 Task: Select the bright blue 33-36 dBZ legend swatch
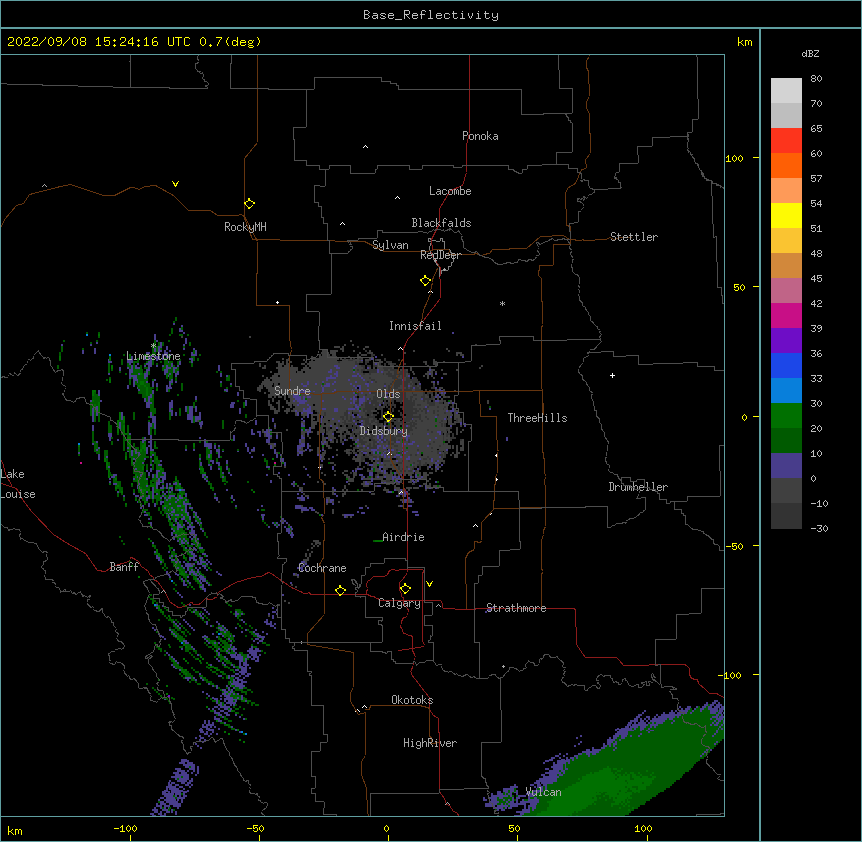(x=786, y=365)
